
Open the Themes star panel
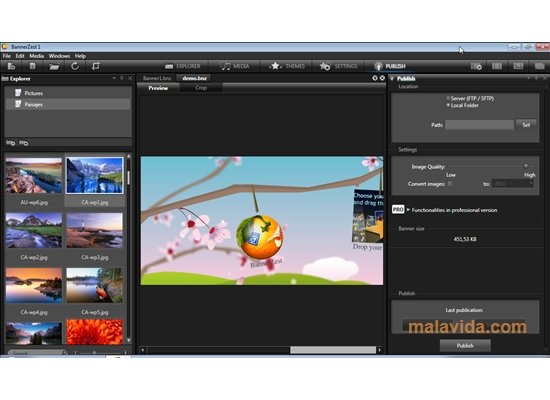pyautogui.click(x=288, y=66)
